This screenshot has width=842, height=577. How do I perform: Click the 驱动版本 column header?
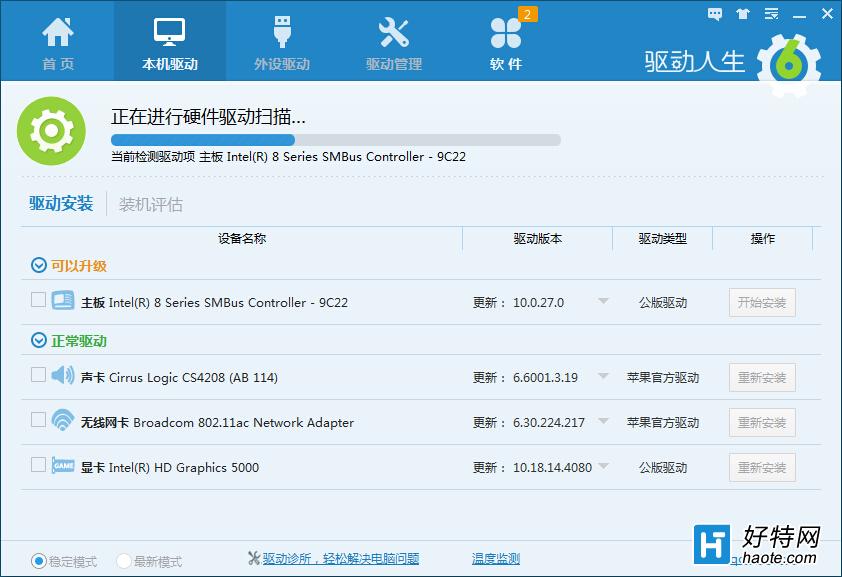point(538,239)
